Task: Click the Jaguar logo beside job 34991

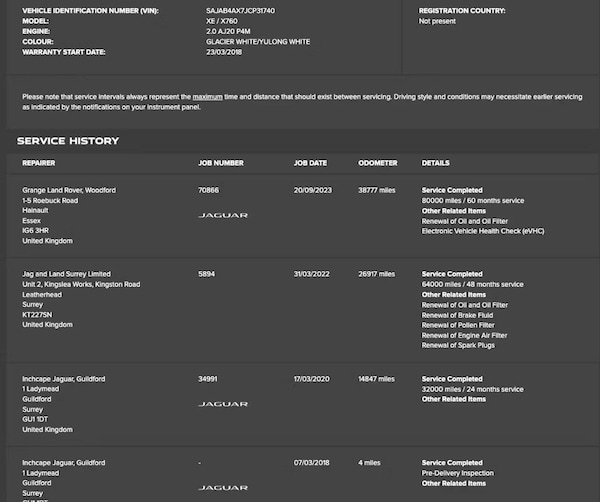Action: point(223,404)
